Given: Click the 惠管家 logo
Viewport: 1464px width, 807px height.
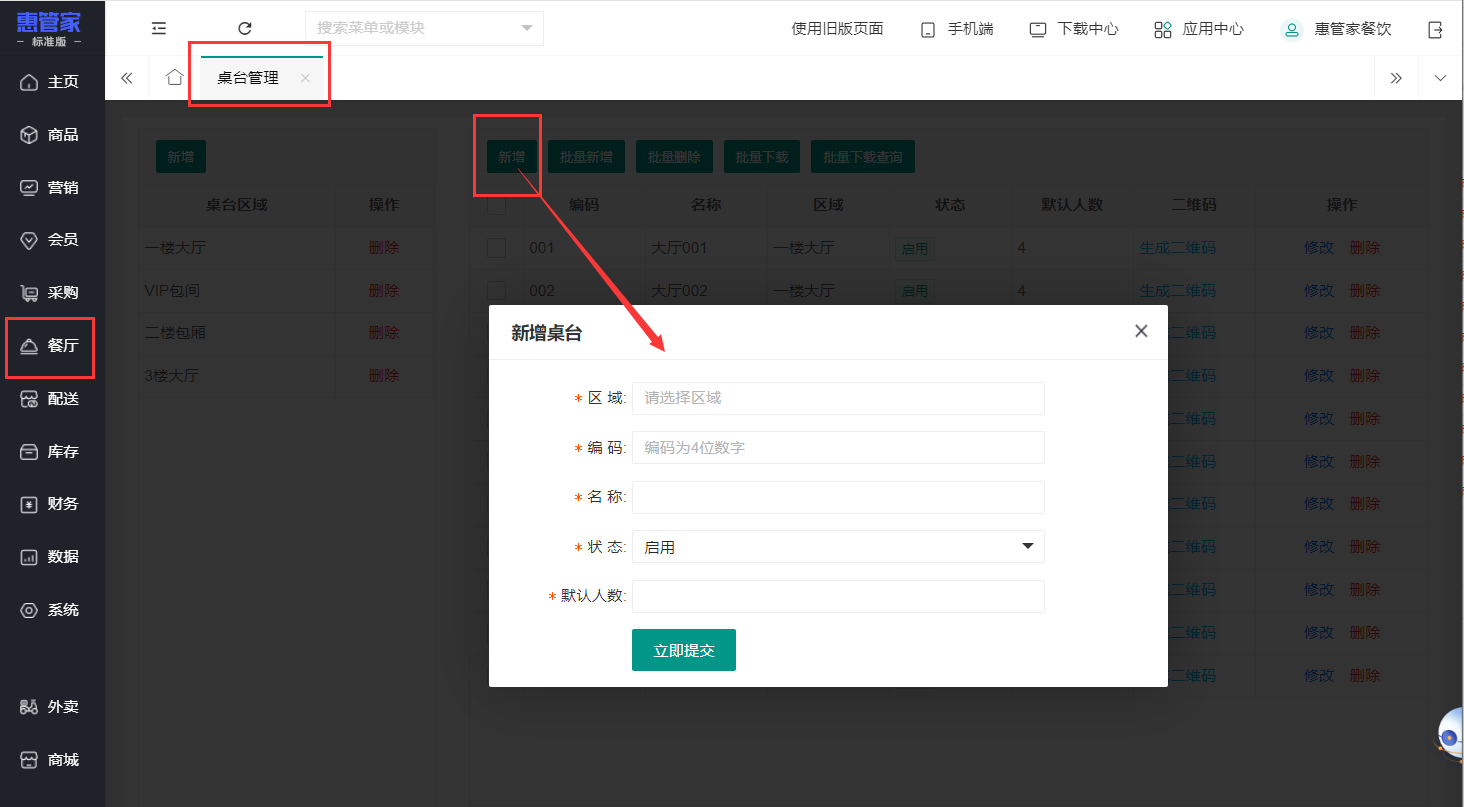Looking at the screenshot, I should coord(50,28).
